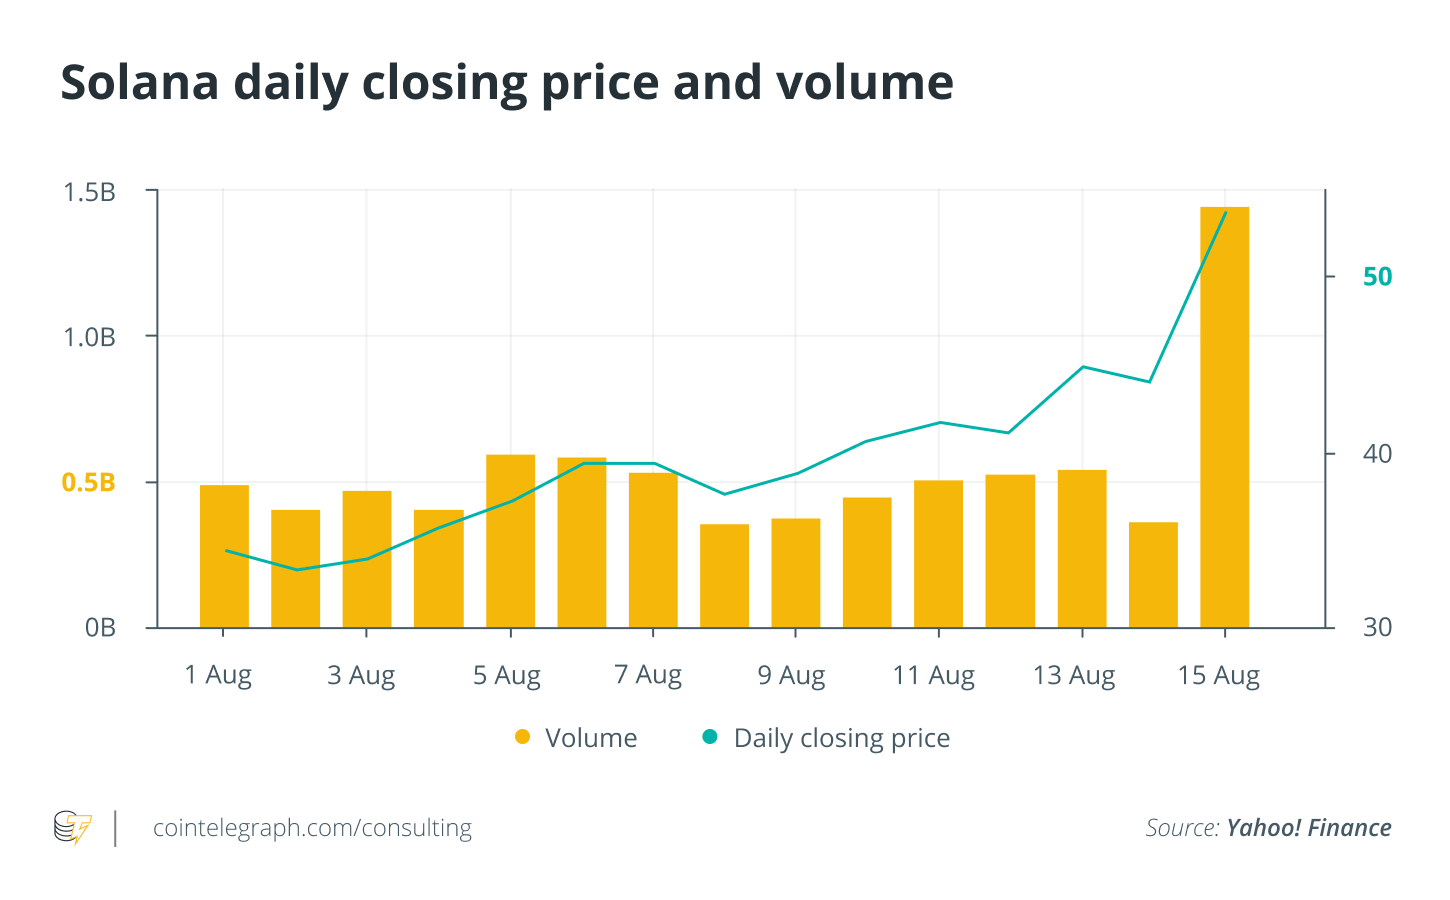Open the cointelegraph.com/consulting link

tap(312, 828)
